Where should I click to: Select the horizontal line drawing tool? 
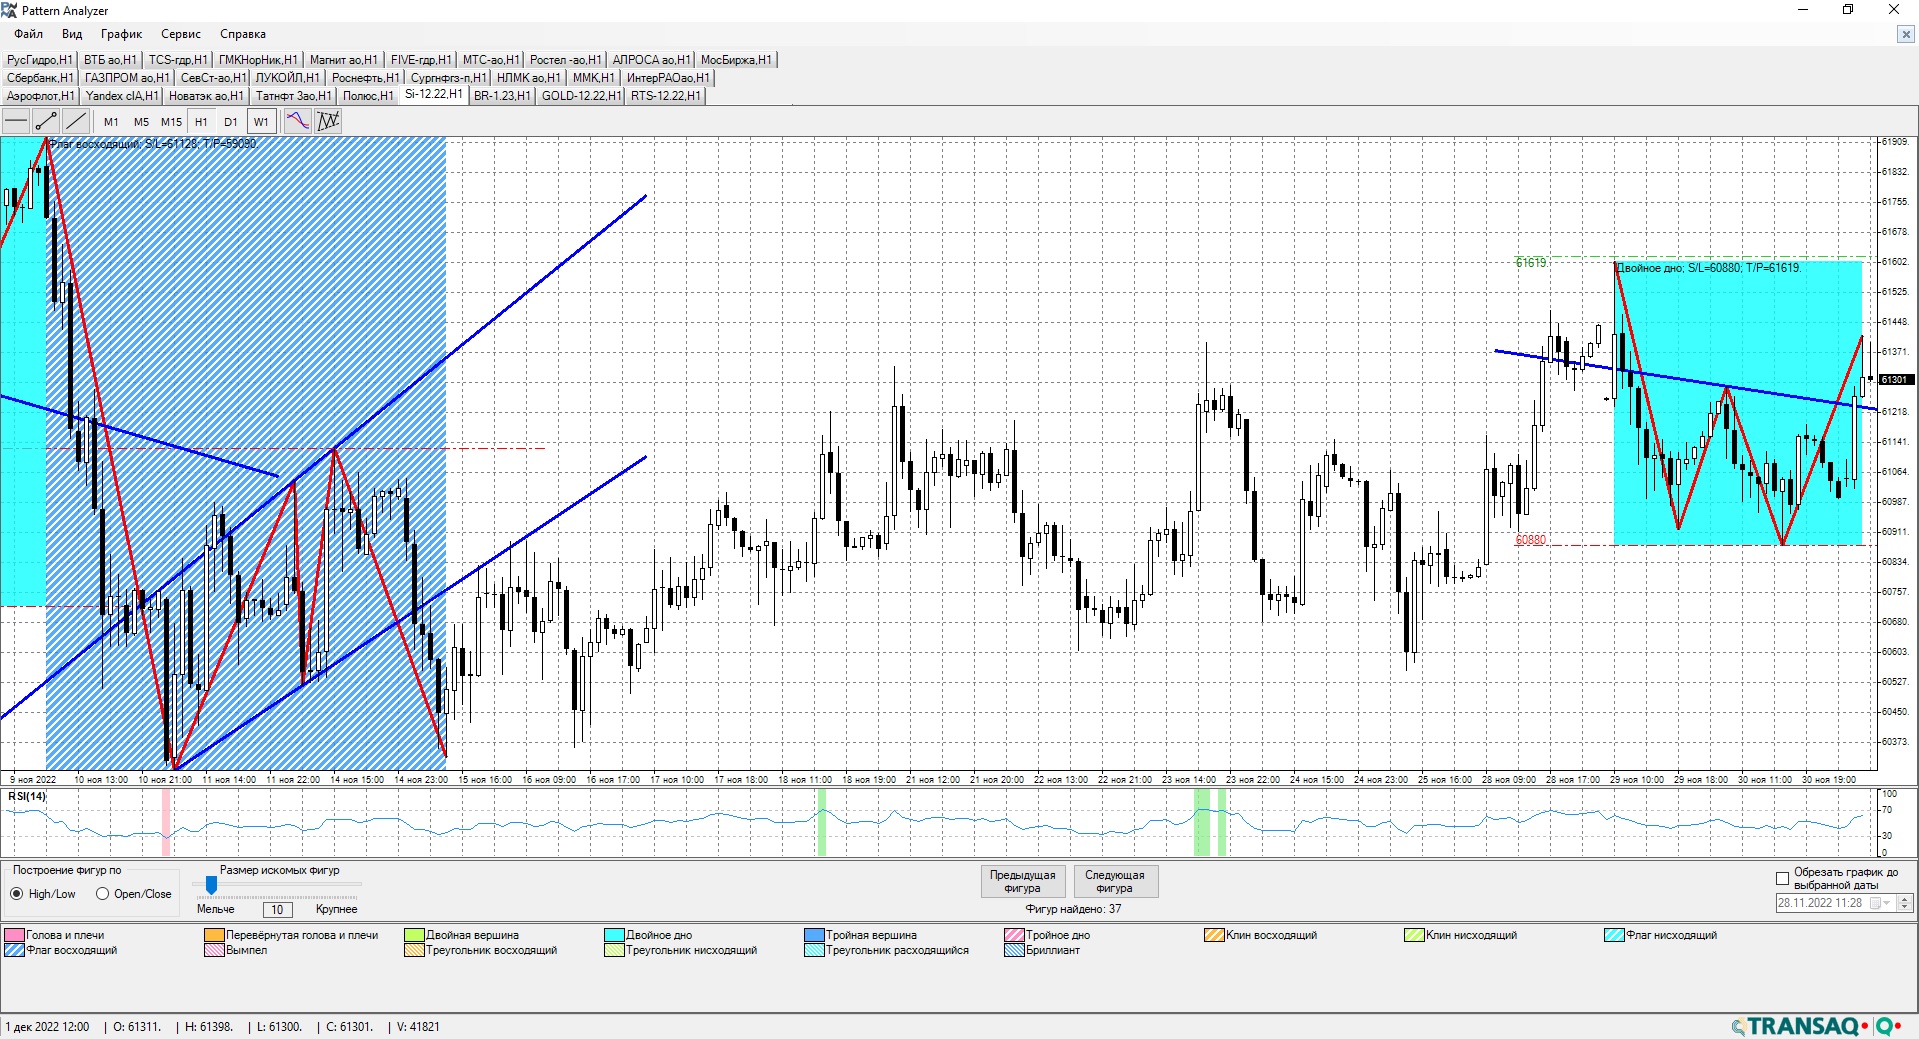16,122
